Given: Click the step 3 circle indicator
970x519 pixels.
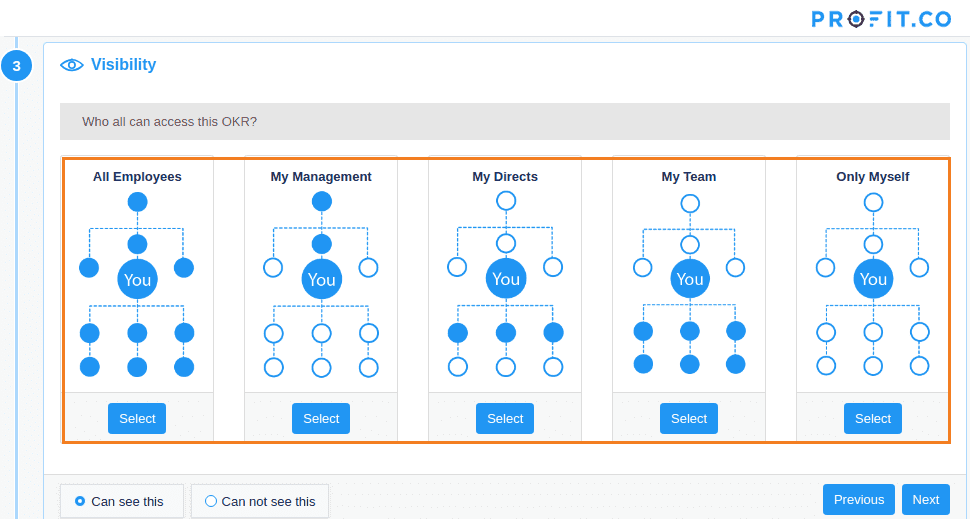Looking at the screenshot, I should [16, 66].
